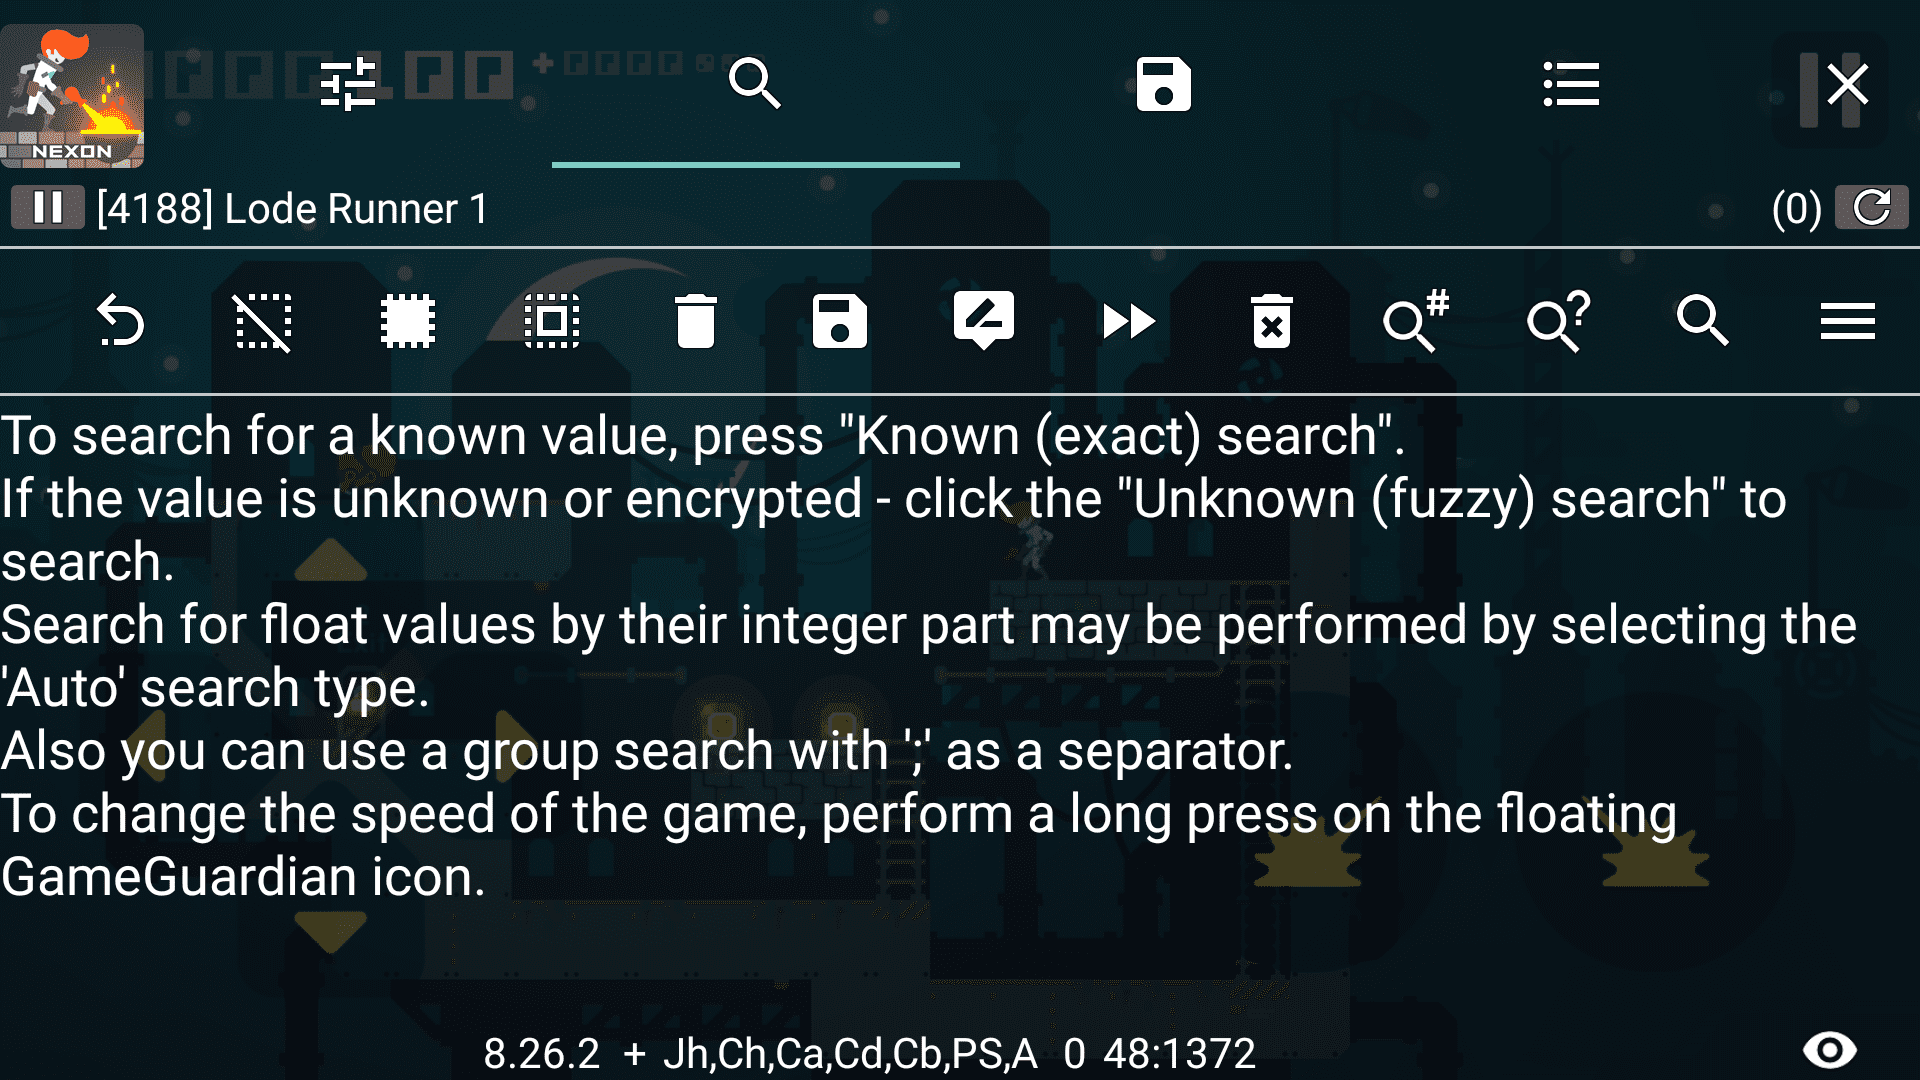Select the select all tool

pos(405,320)
